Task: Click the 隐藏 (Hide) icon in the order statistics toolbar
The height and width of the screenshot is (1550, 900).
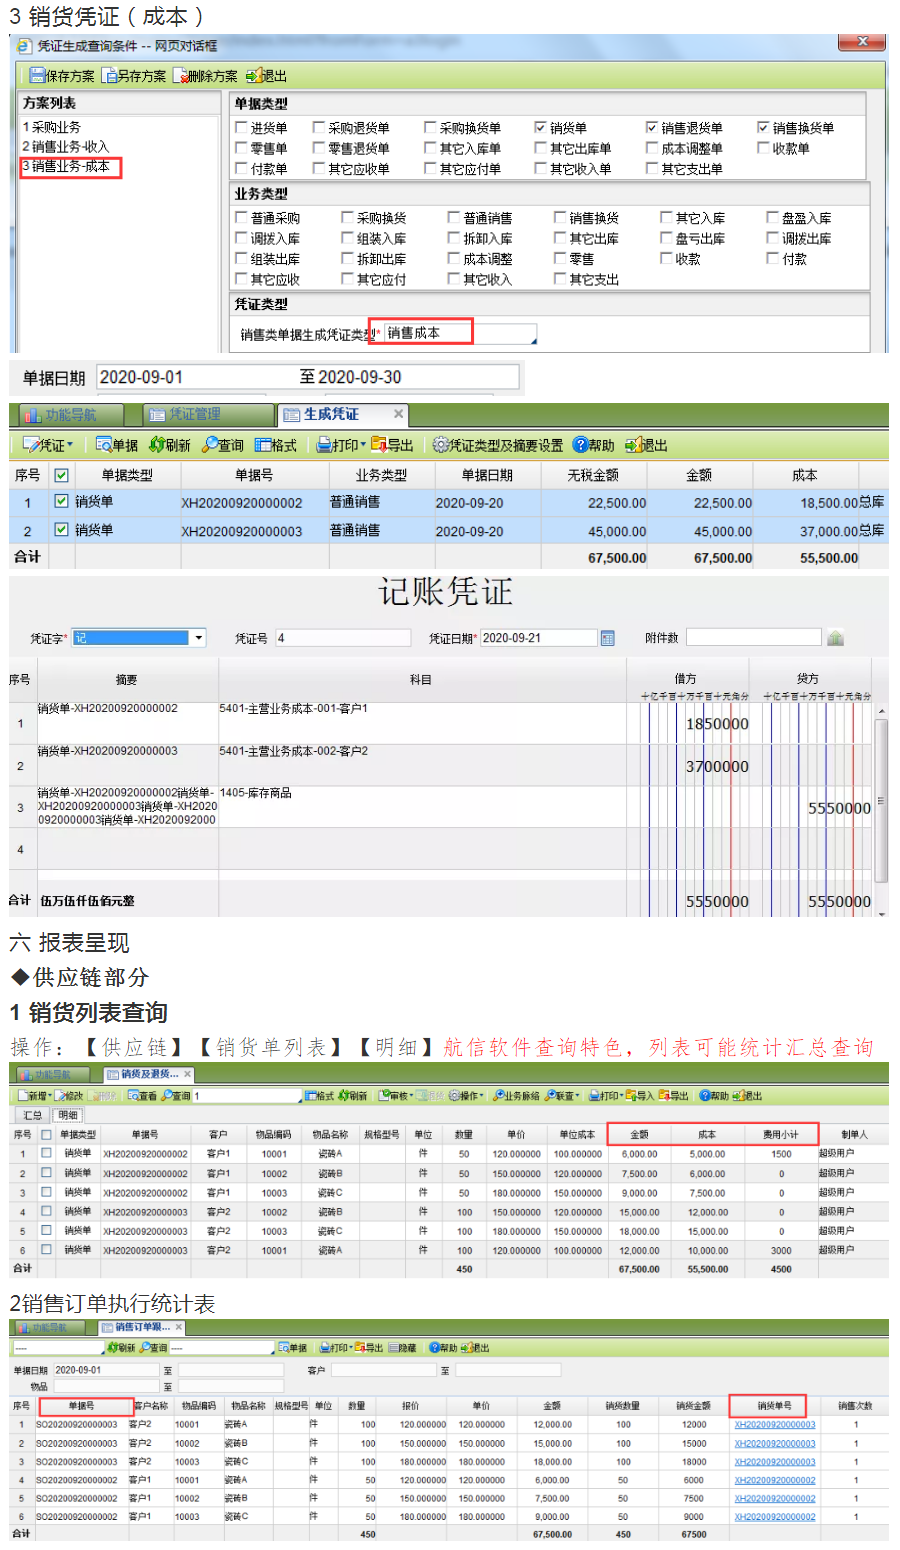Action: tap(395, 1347)
